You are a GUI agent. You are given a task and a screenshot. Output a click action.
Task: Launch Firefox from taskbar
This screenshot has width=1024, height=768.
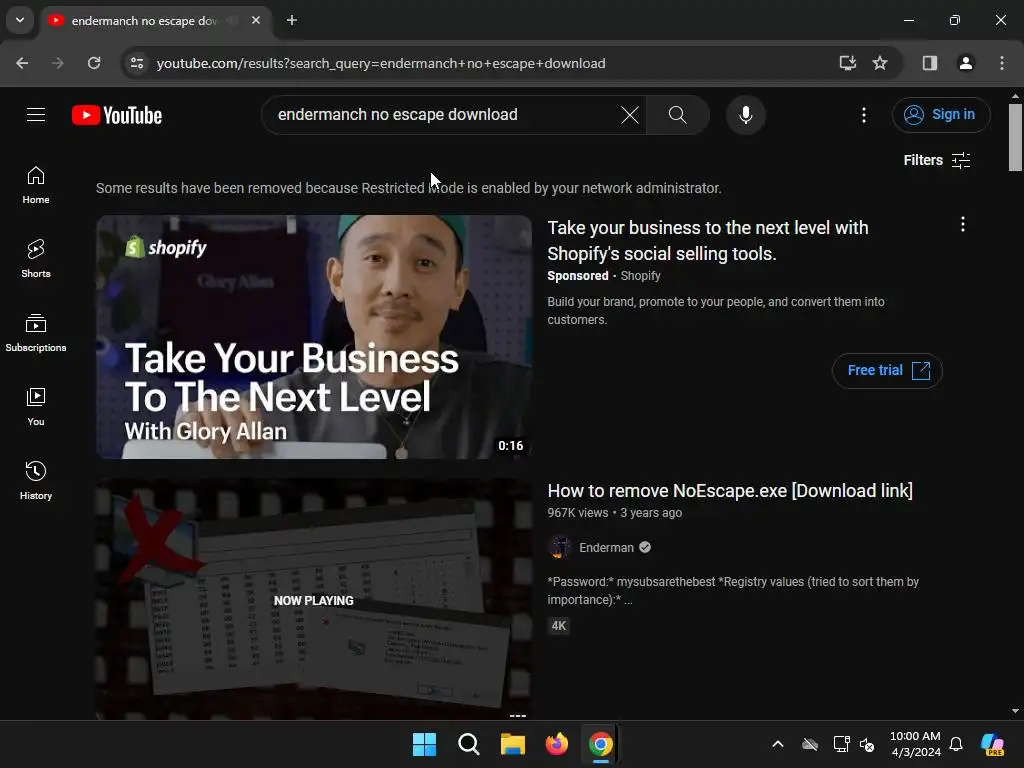(x=556, y=744)
